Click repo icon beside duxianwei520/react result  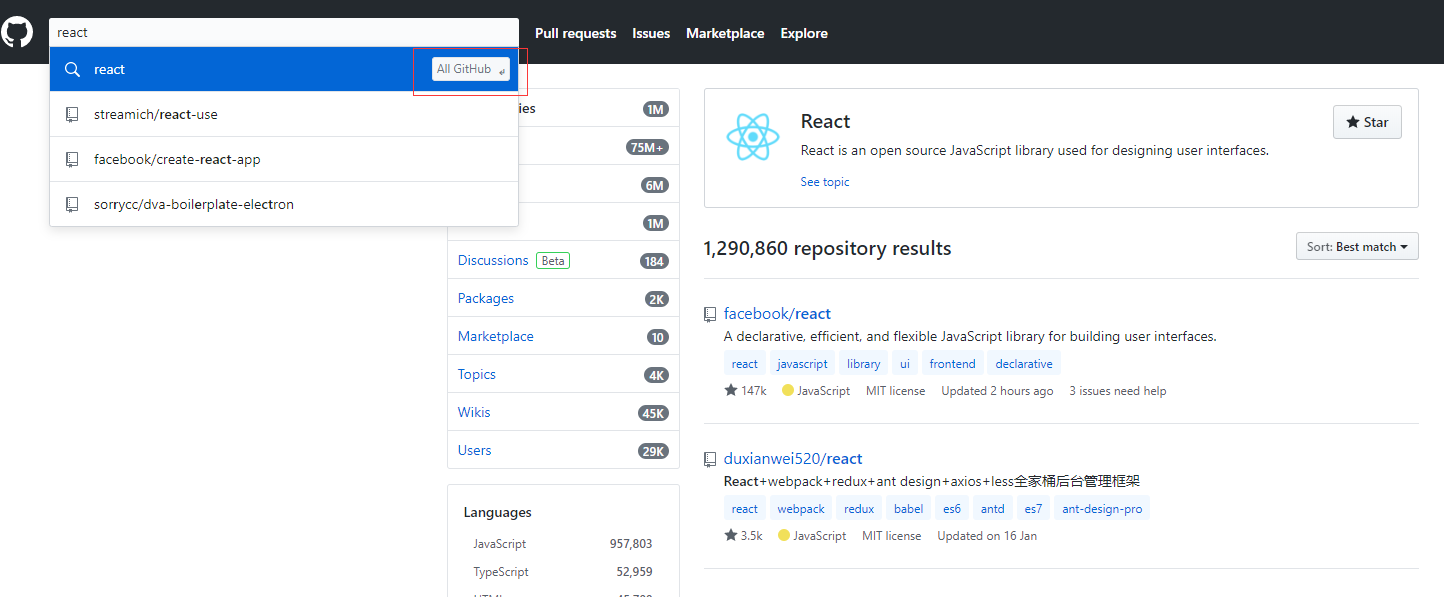710,459
